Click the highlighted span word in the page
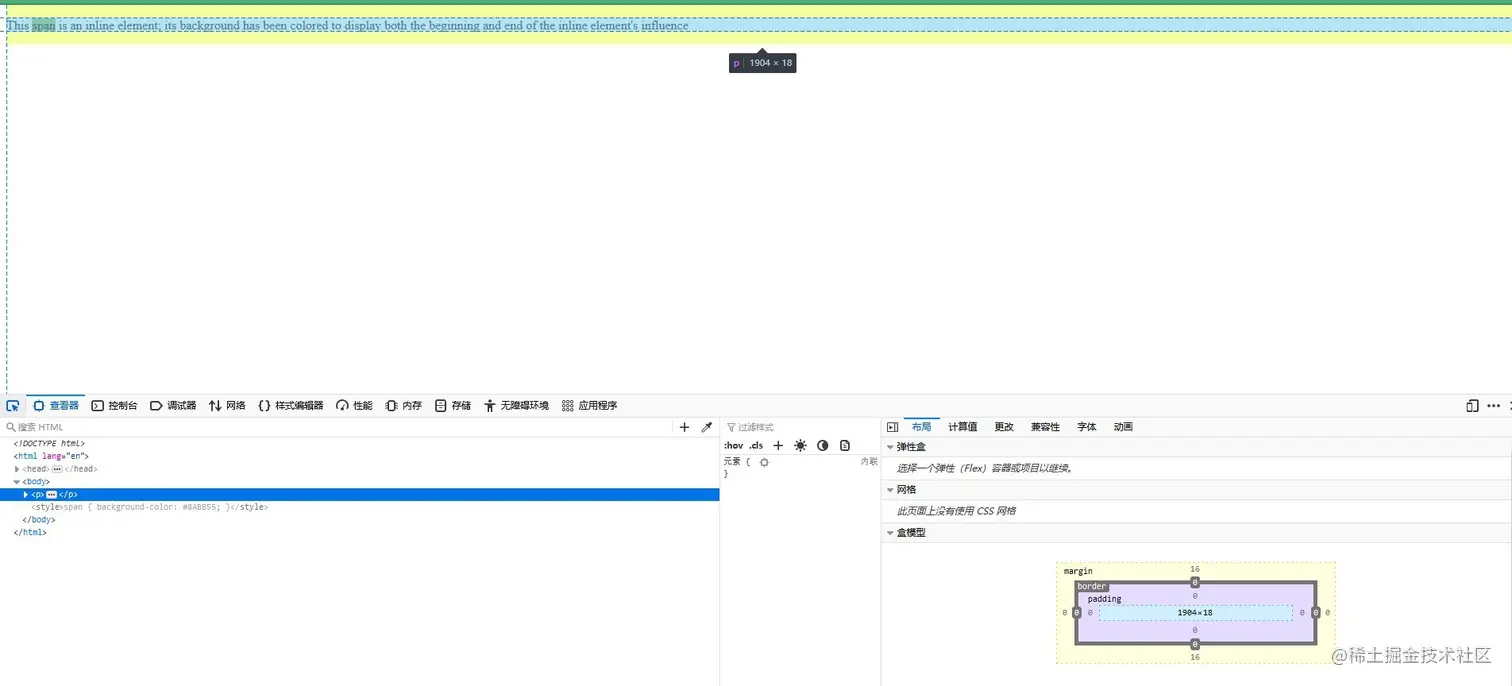 point(44,26)
